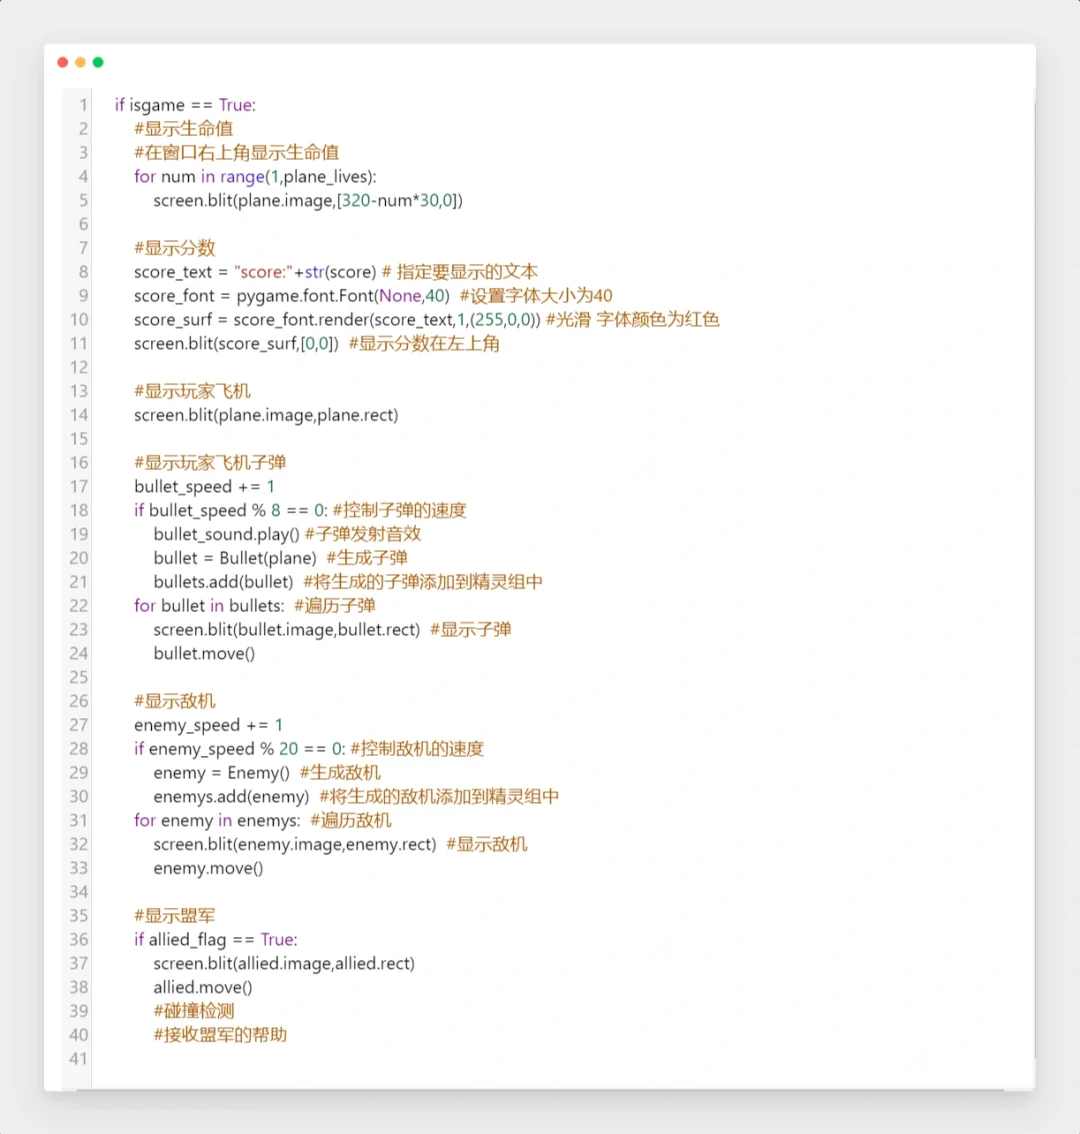
Task: Select comment '#在窗口右上角显示生命值'
Action: pyautogui.click(x=237, y=153)
